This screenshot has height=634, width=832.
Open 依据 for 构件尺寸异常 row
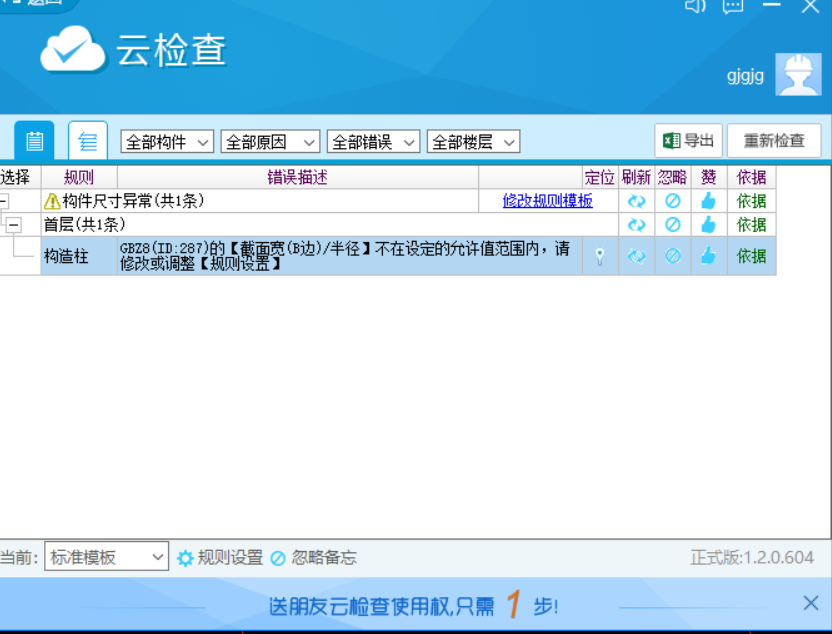tap(751, 201)
